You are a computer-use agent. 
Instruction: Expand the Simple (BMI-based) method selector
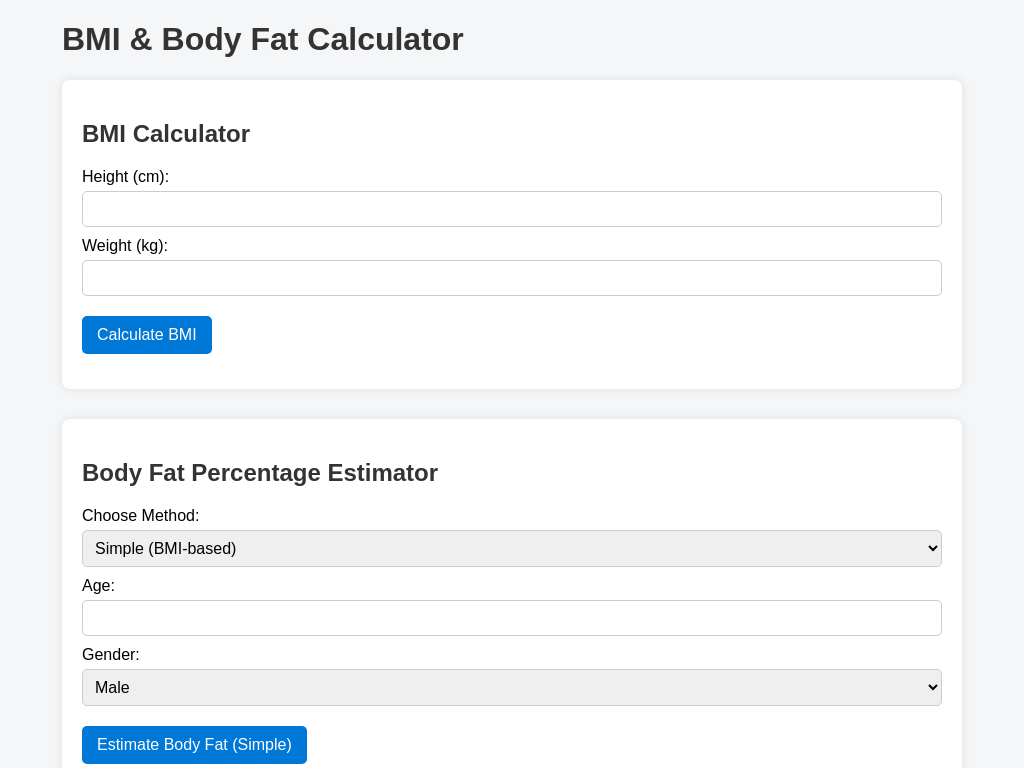click(x=512, y=548)
